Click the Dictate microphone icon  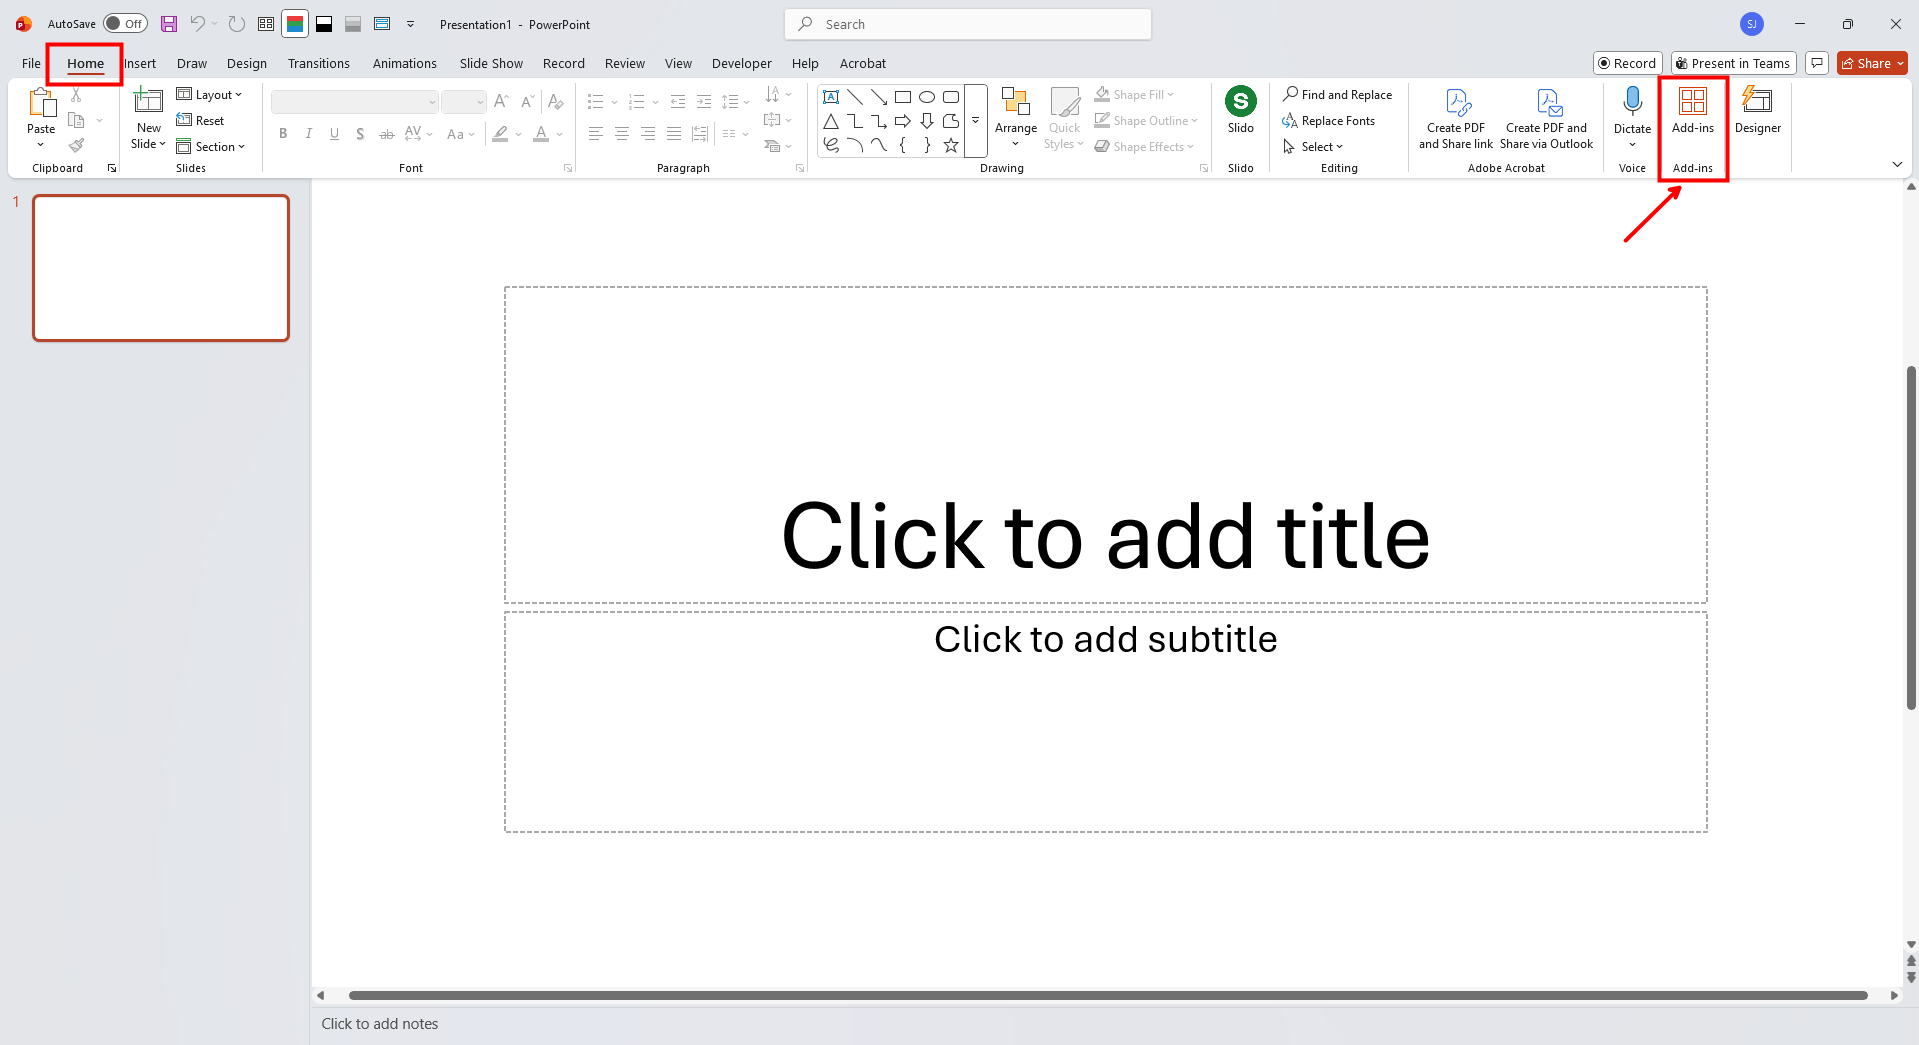click(1631, 103)
